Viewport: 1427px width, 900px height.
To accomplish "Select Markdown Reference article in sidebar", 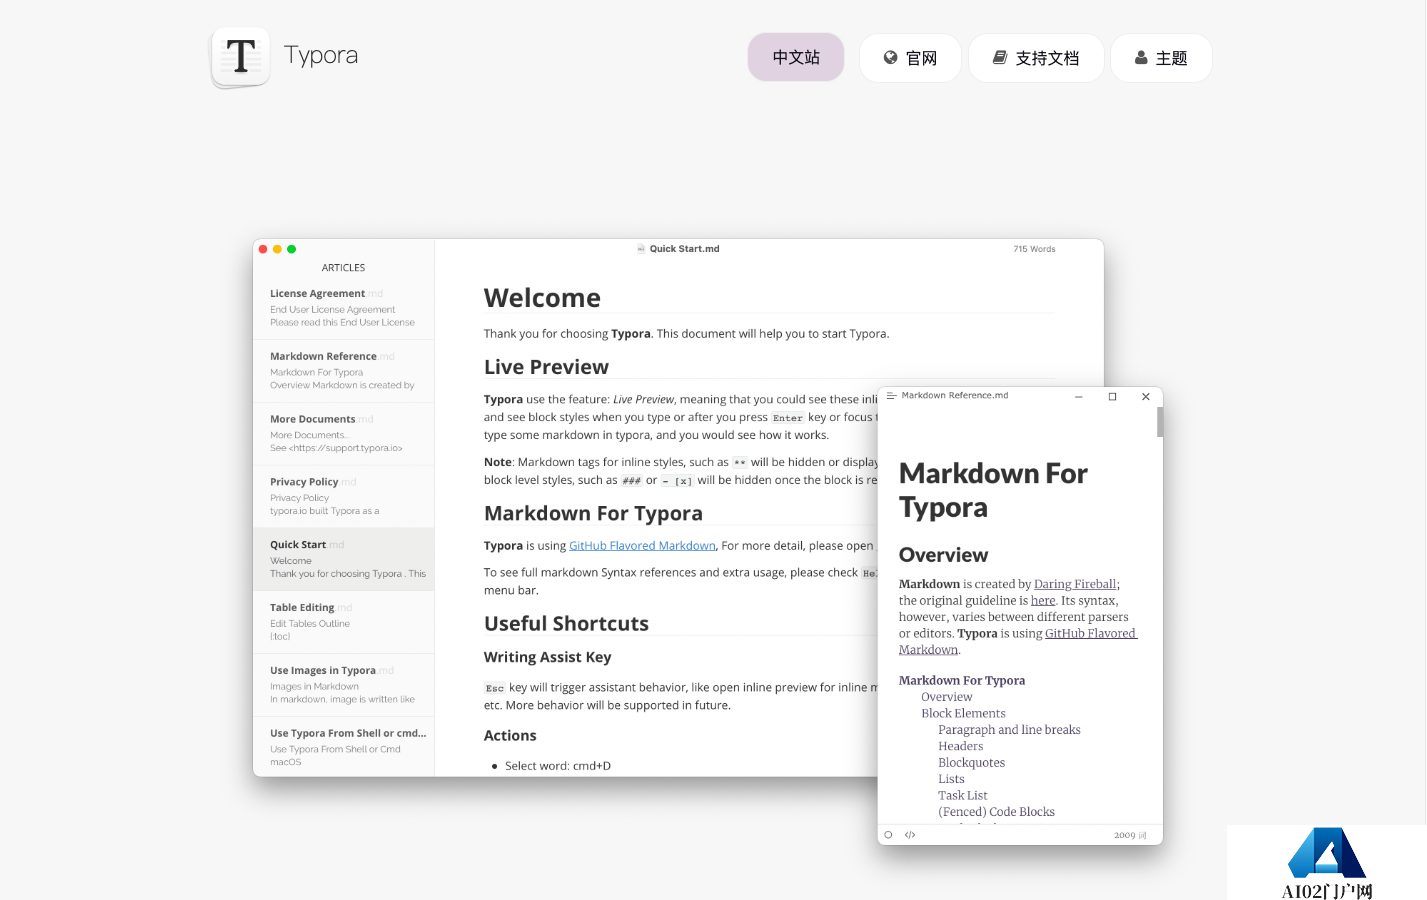I will point(344,371).
